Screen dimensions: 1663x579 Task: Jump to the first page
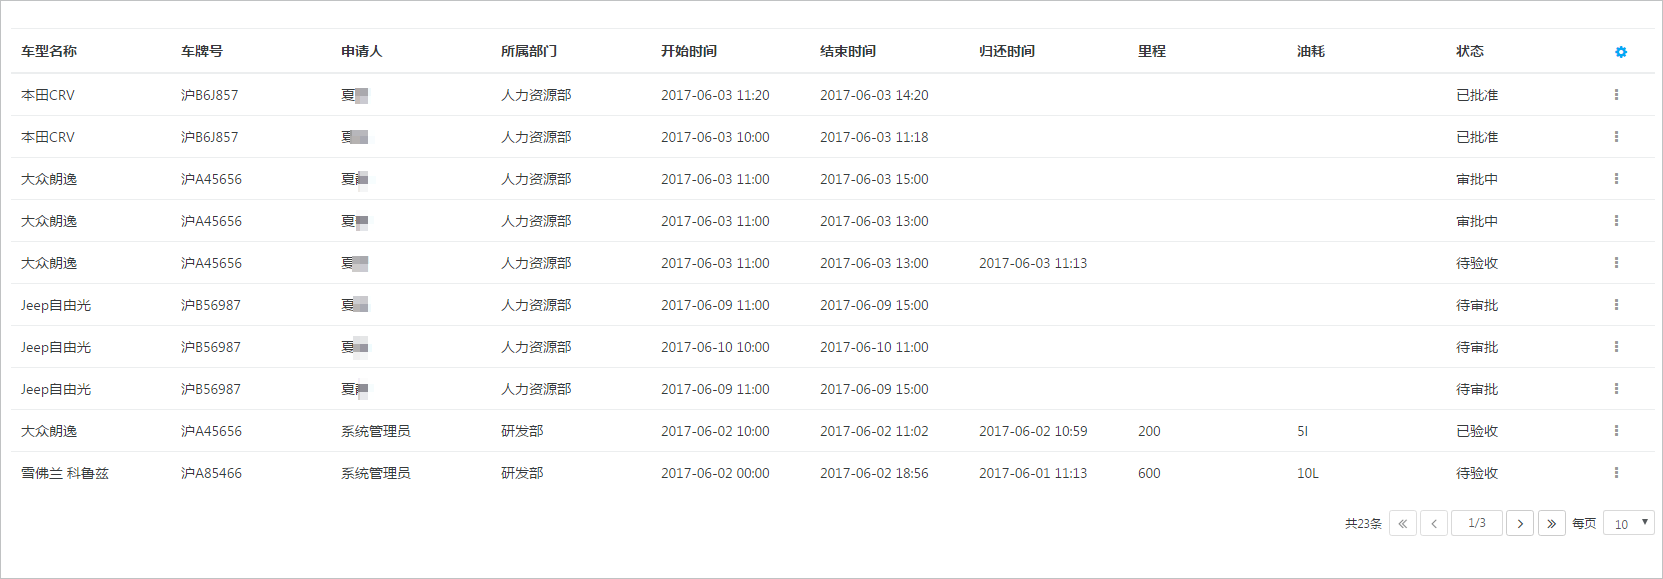pyautogui.click(x=1403, y=523)
